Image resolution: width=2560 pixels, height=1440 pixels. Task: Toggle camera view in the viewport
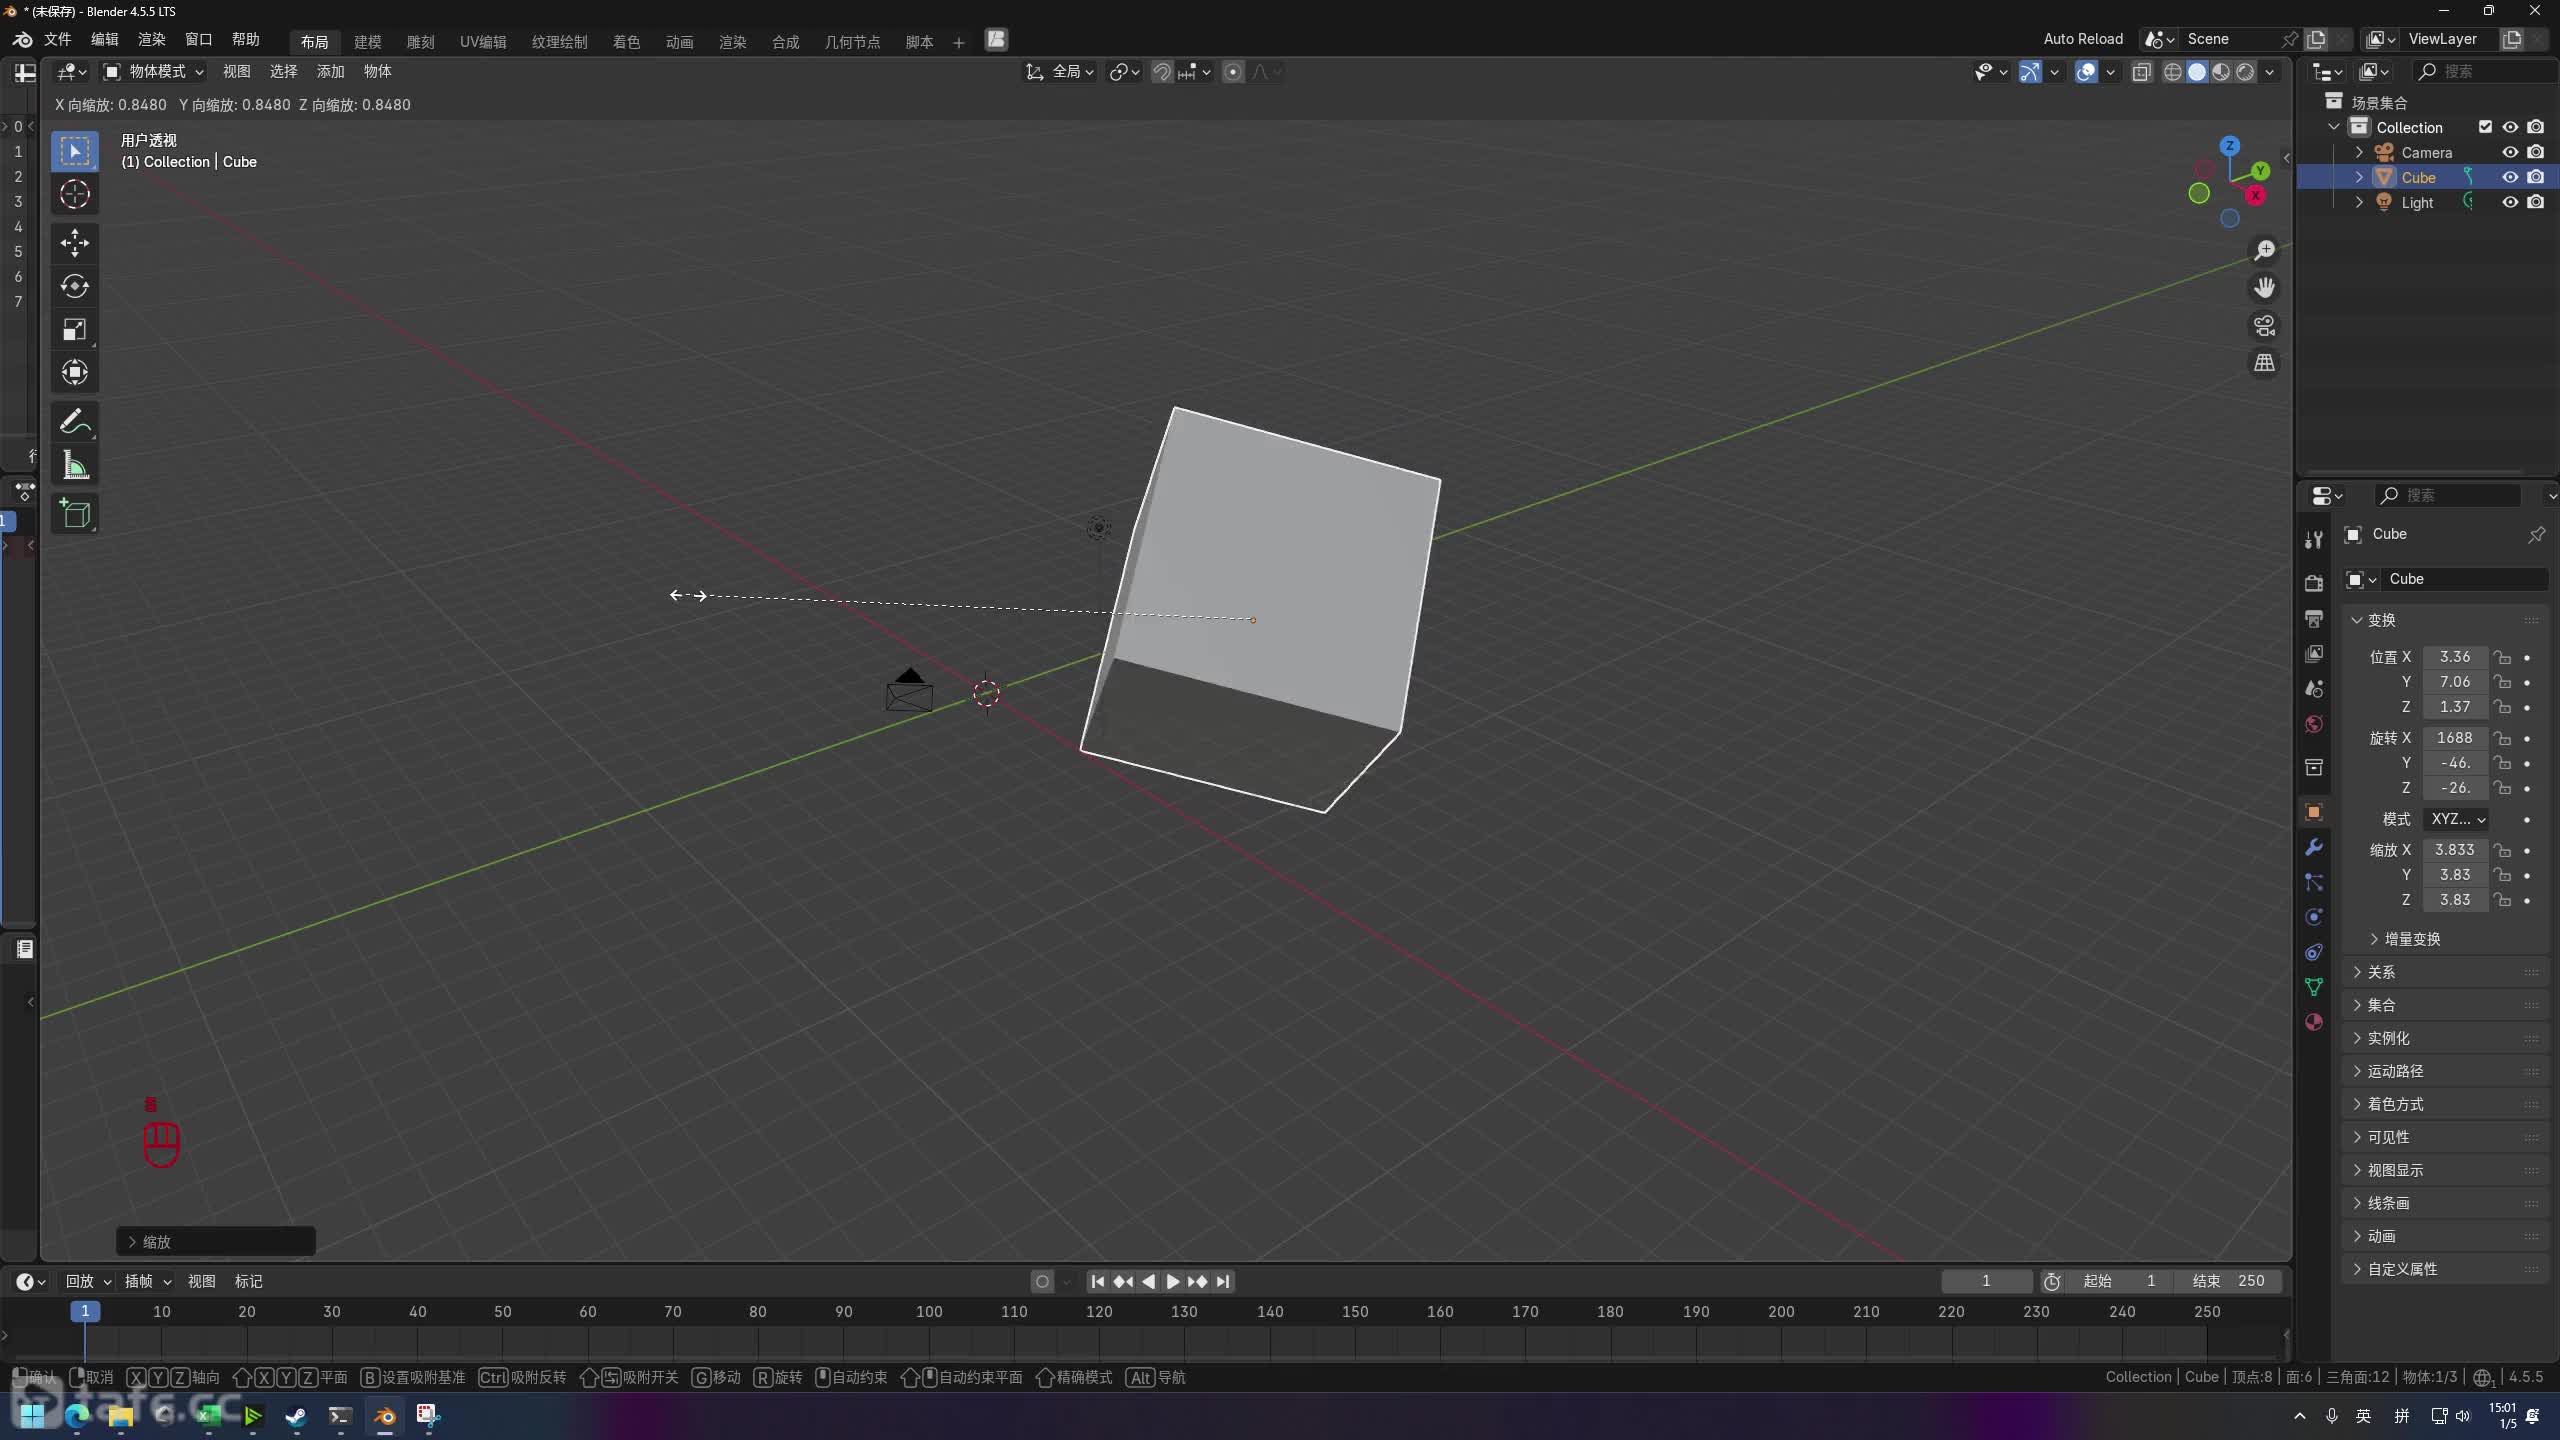[2264, 325]
